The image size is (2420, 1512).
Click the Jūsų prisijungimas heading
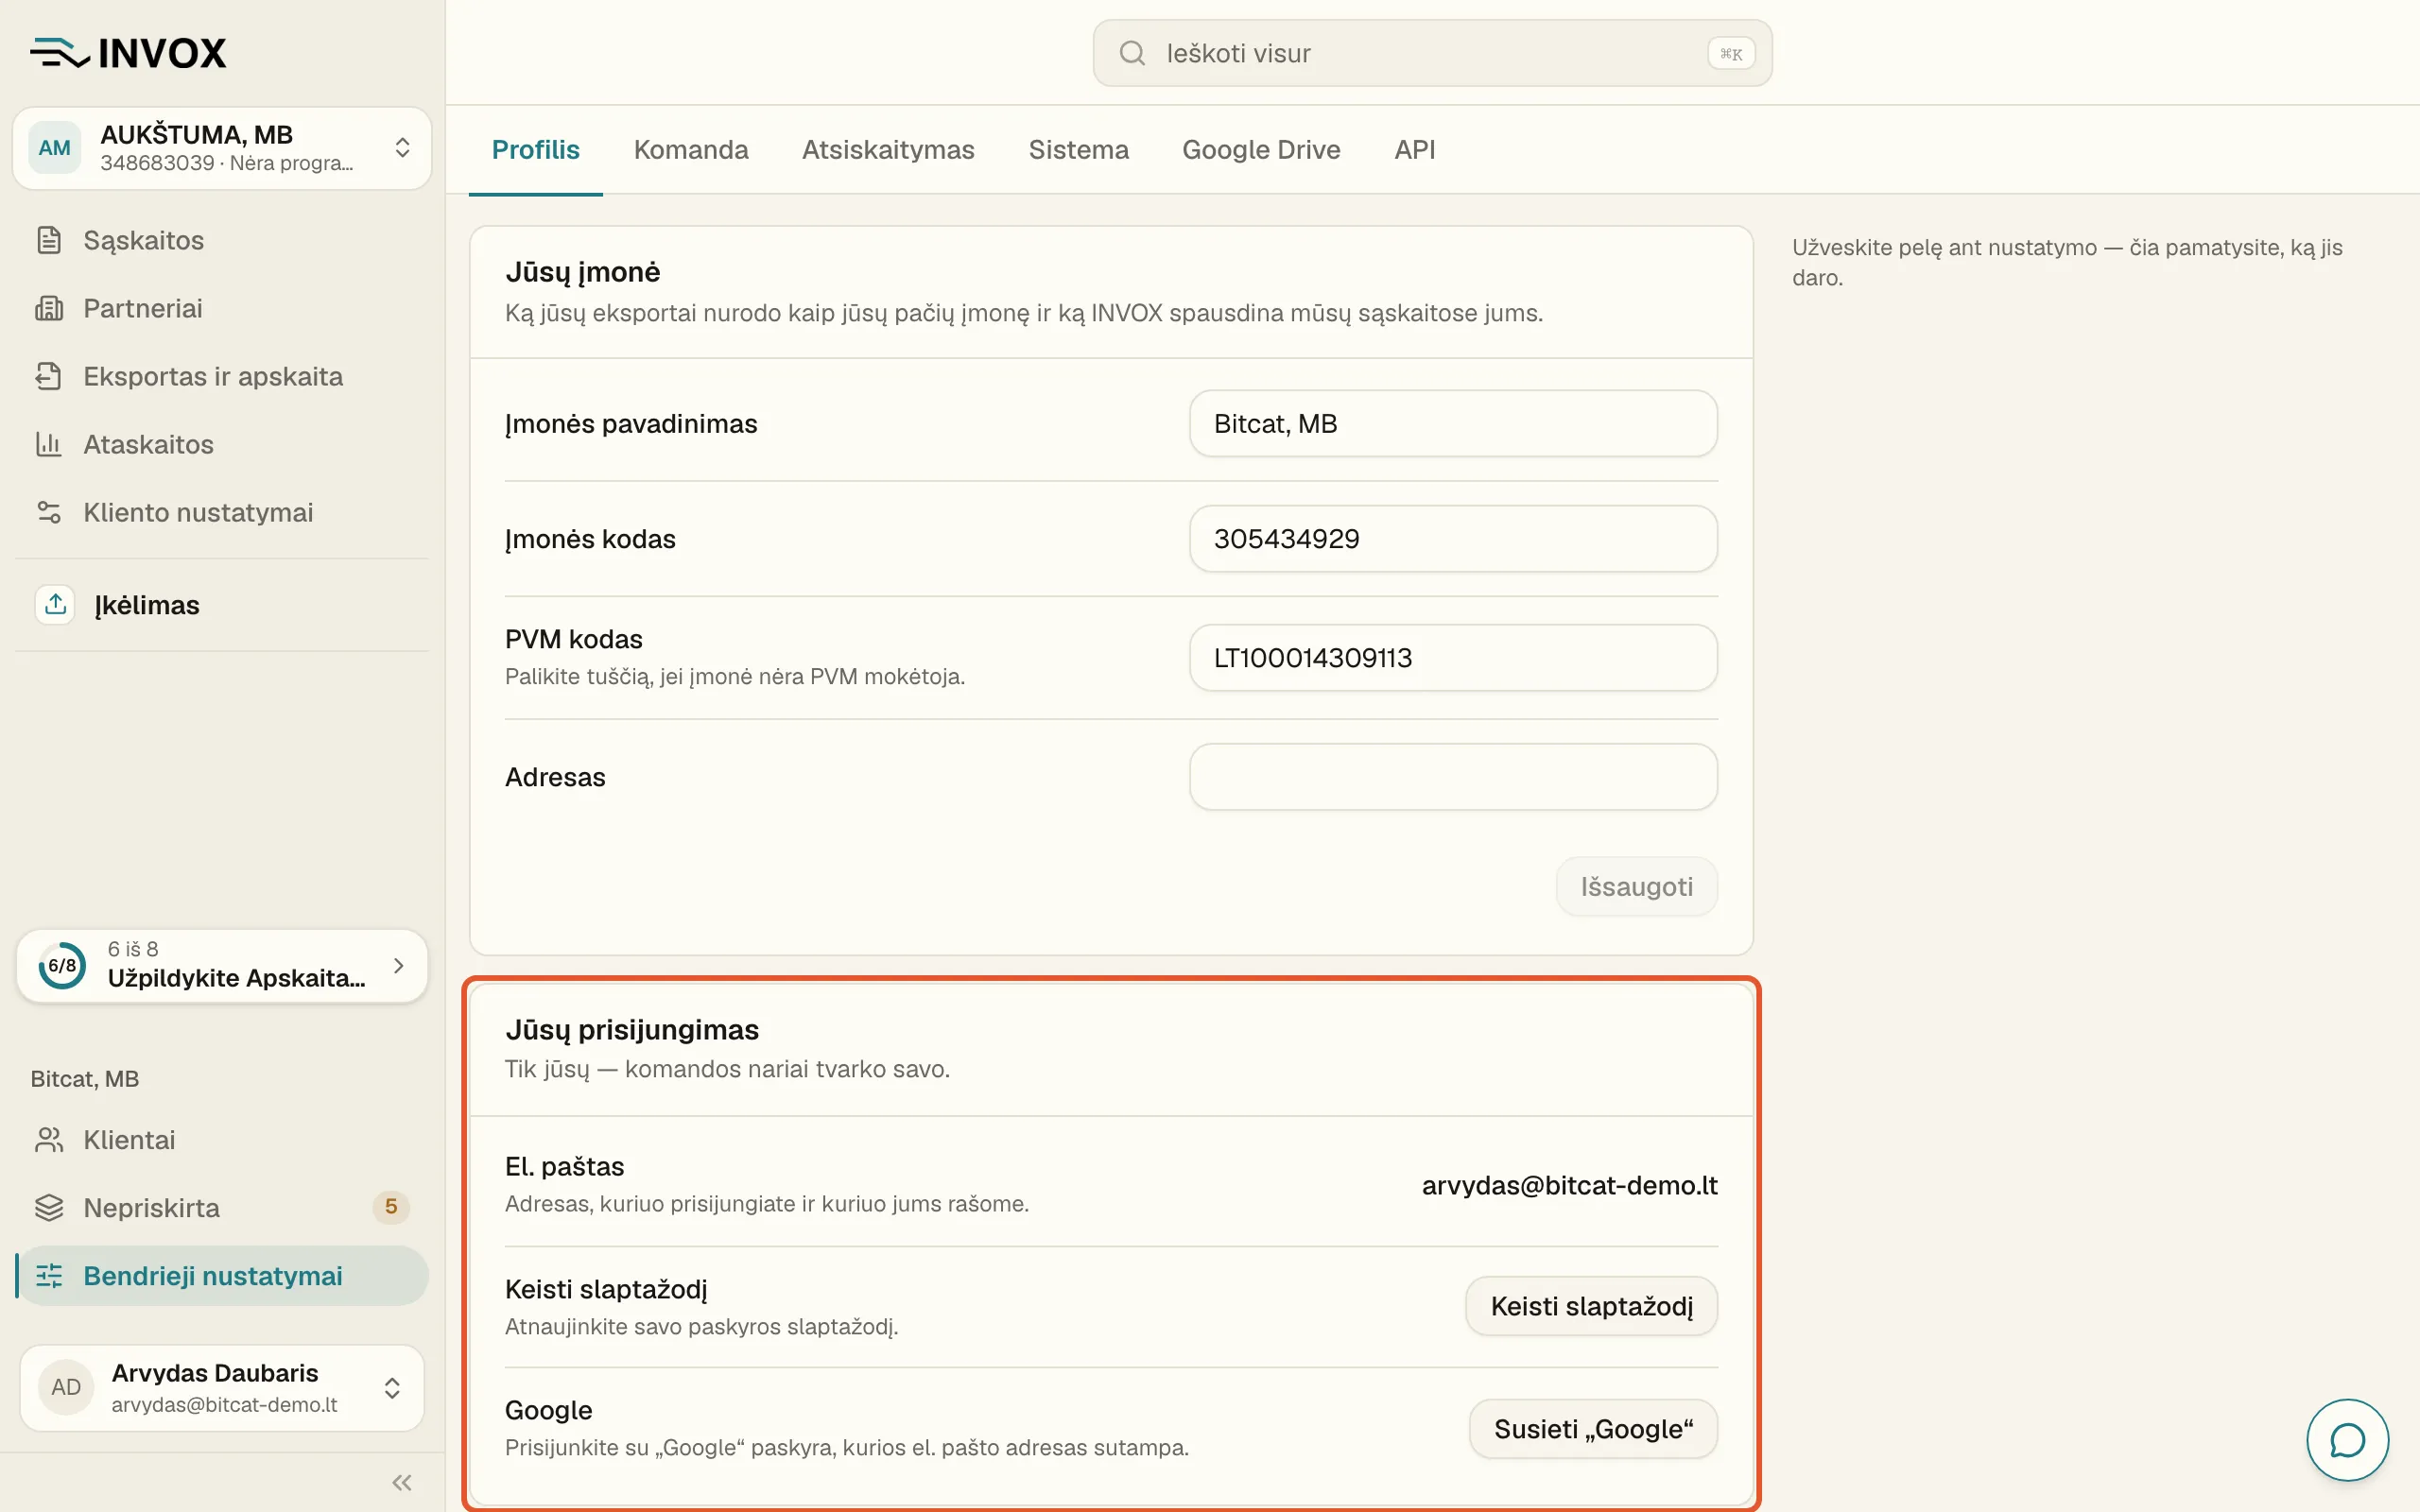pos(632,1030)
